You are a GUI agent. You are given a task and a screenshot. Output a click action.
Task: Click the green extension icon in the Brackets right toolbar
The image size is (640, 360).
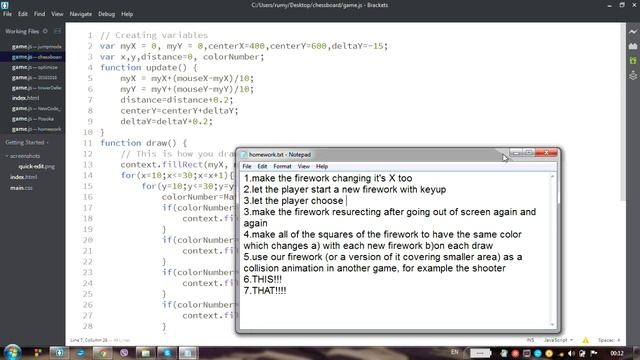pos(633,60)
